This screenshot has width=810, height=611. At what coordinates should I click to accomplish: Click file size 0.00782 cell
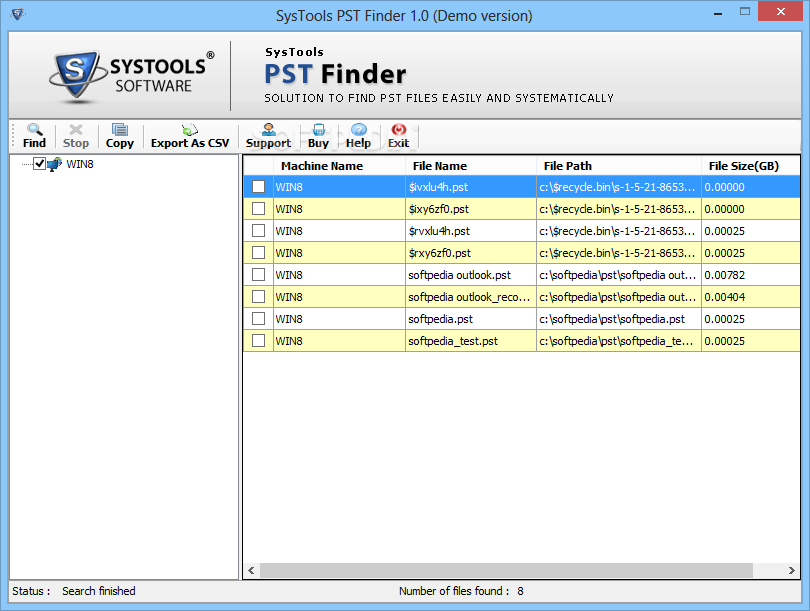click(751, 275)
